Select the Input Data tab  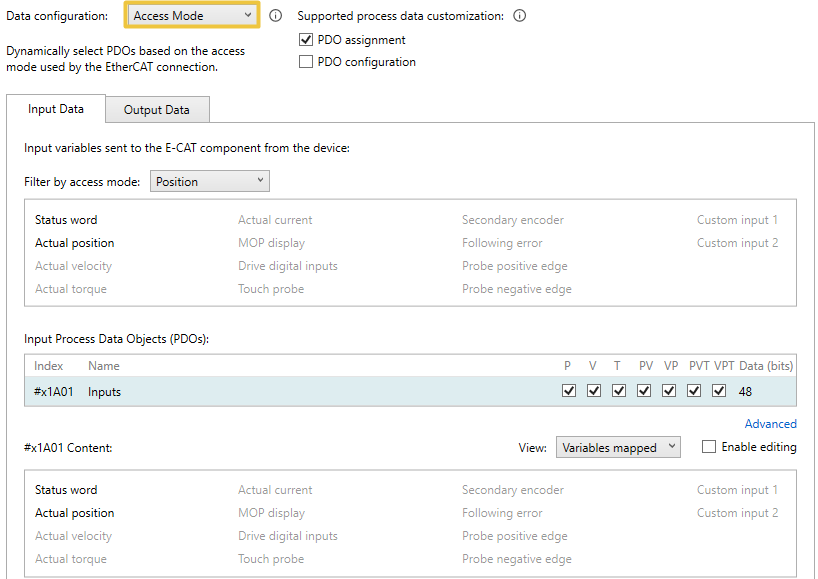click(x=56, y=109)
